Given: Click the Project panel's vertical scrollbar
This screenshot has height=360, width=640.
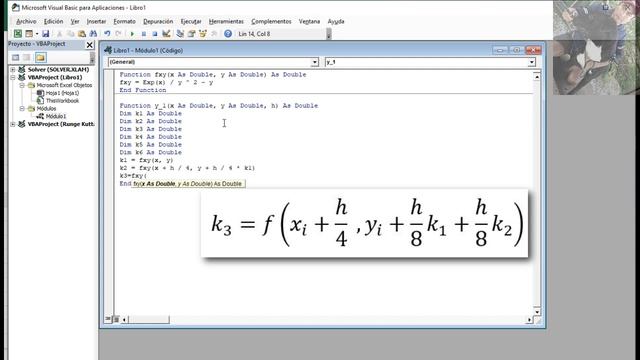Looking at the screenshot, I should point(92,58).
